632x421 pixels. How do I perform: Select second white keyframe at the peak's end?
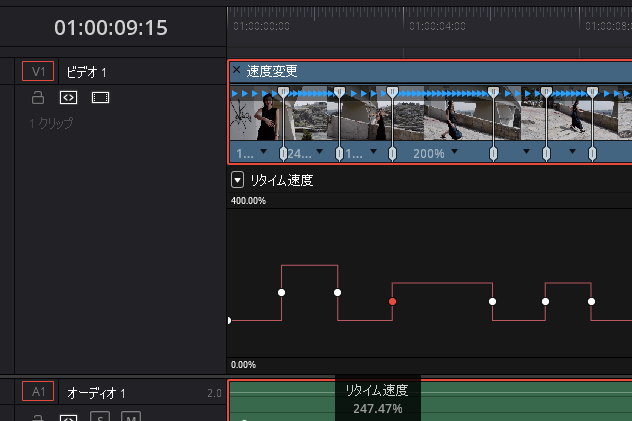click(337, 292)
